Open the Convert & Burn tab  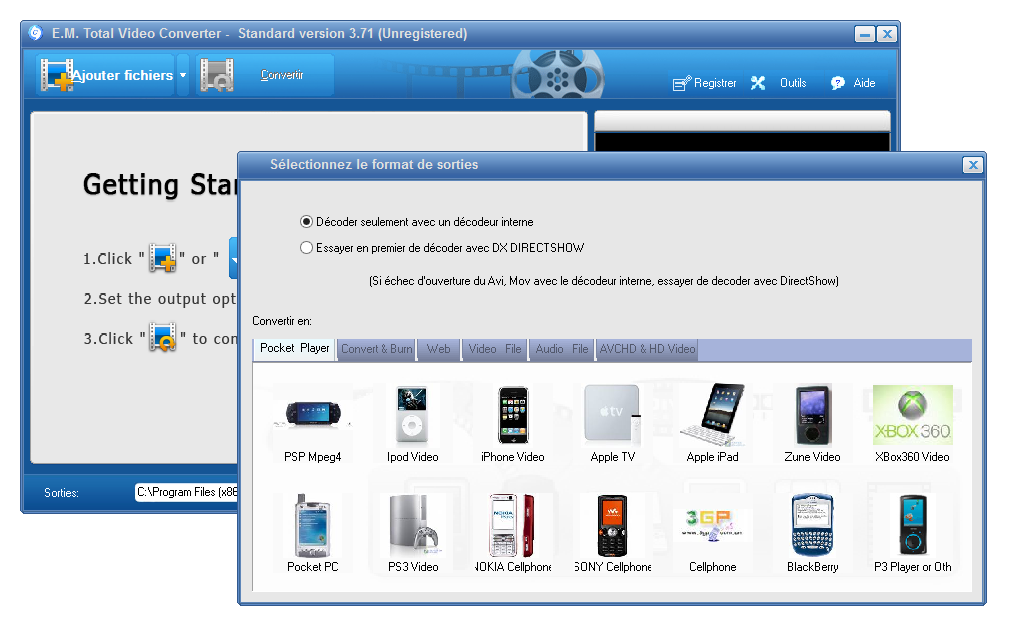pyautogui.click(x=377, y=349)
